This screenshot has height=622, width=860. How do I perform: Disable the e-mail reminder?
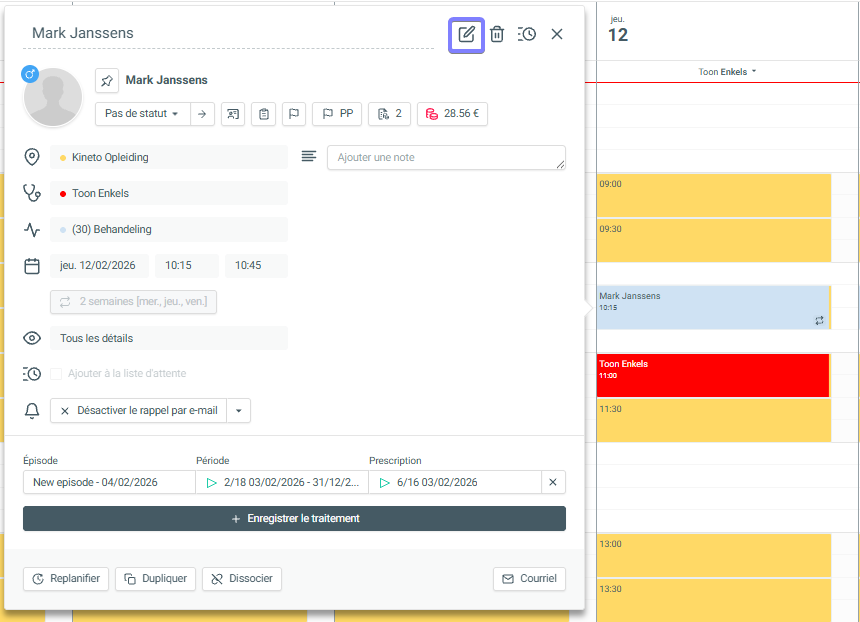(x=139, y=411)
